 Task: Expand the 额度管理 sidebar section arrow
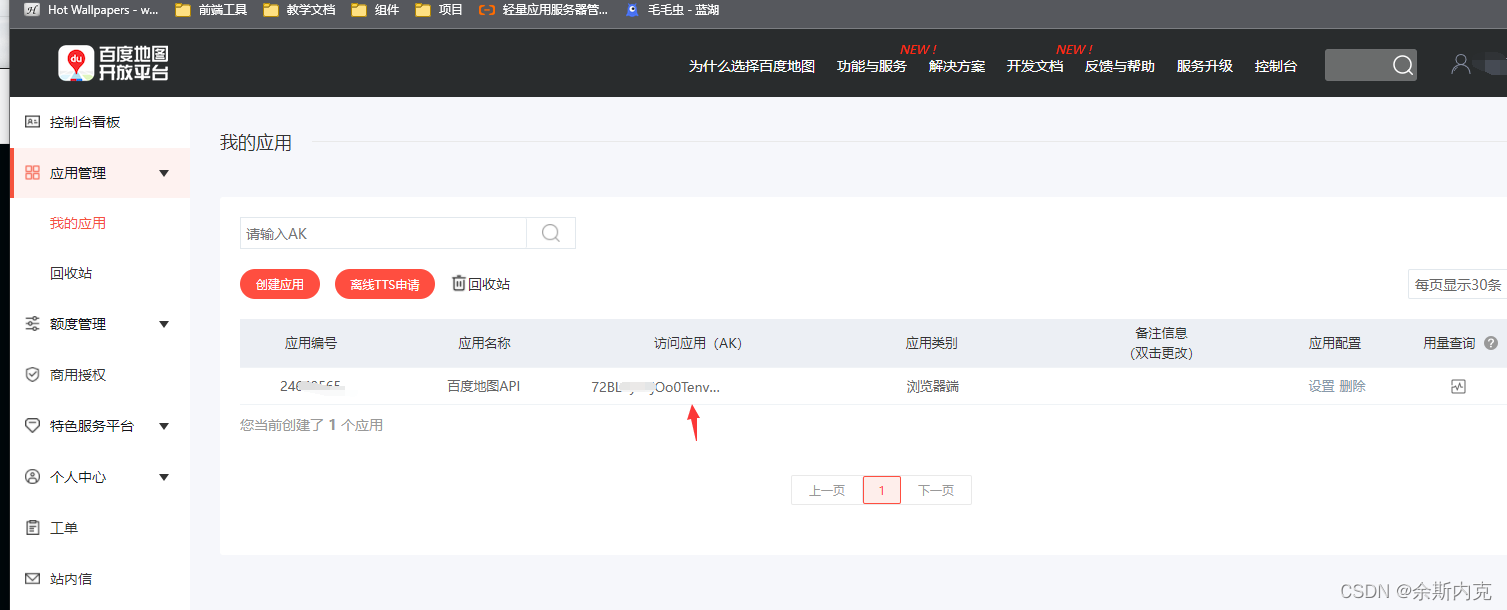[x=164, y=324]
